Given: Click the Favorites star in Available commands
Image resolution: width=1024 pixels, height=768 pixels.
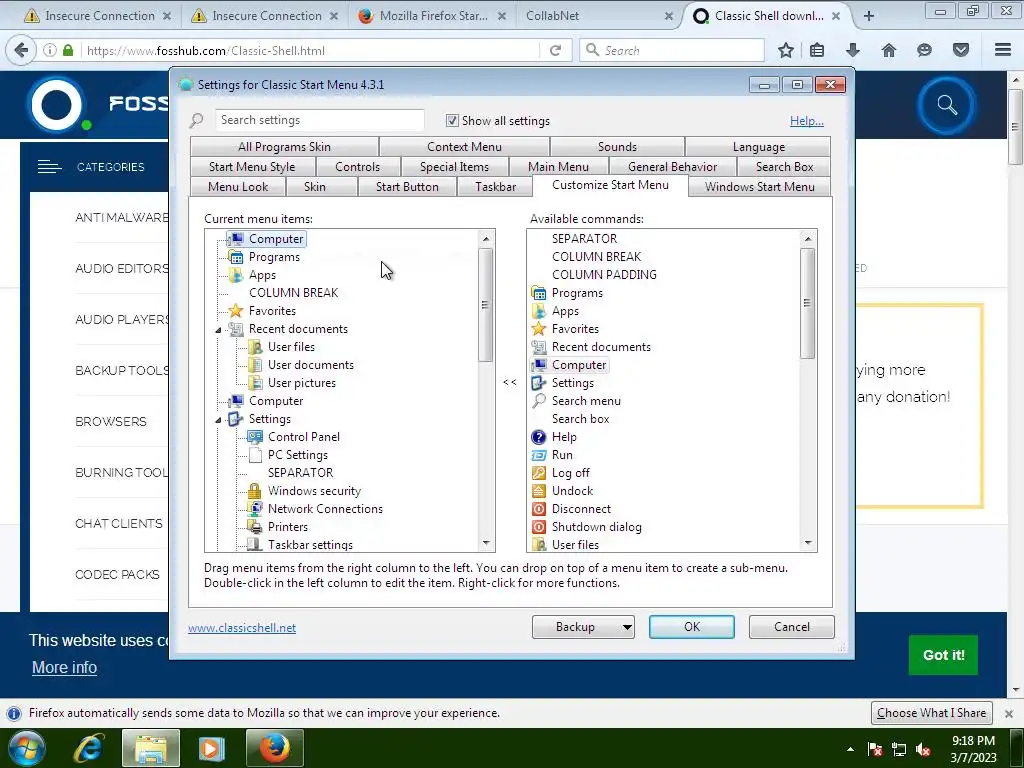Looking at the screenshot, I should point(539,329).
